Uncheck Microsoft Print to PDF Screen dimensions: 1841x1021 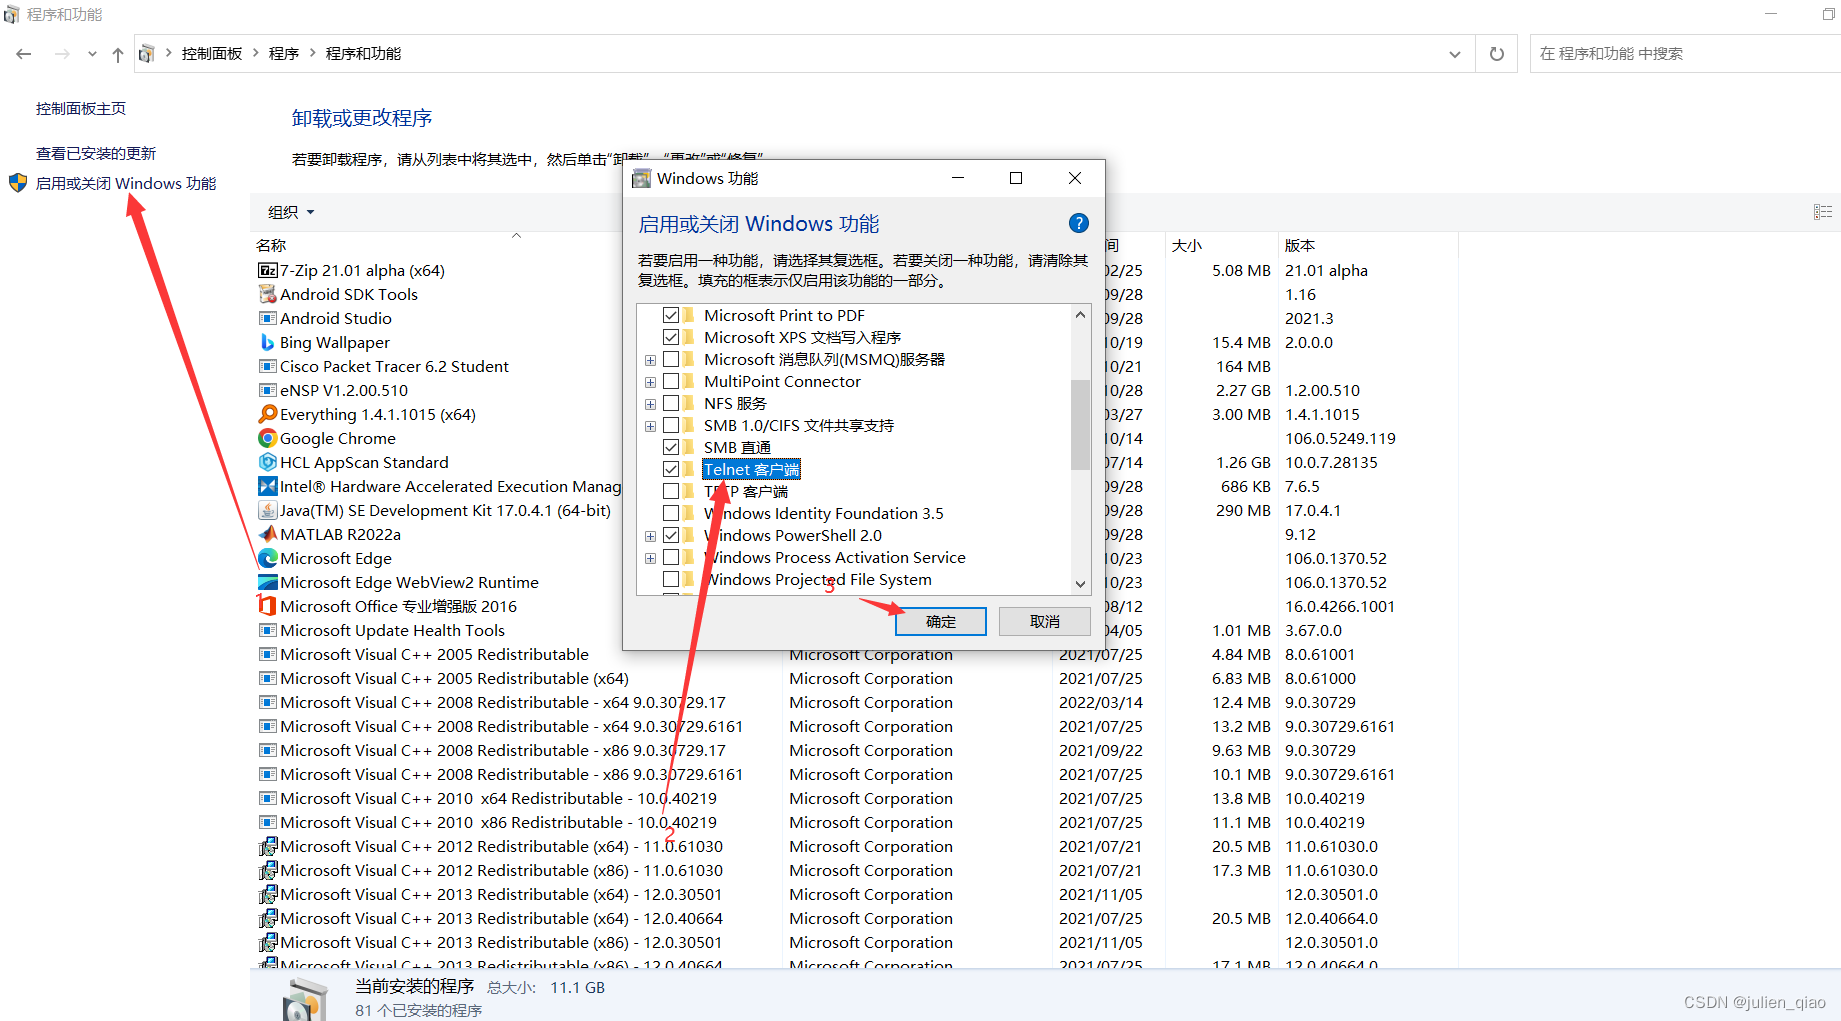point(671,315)
